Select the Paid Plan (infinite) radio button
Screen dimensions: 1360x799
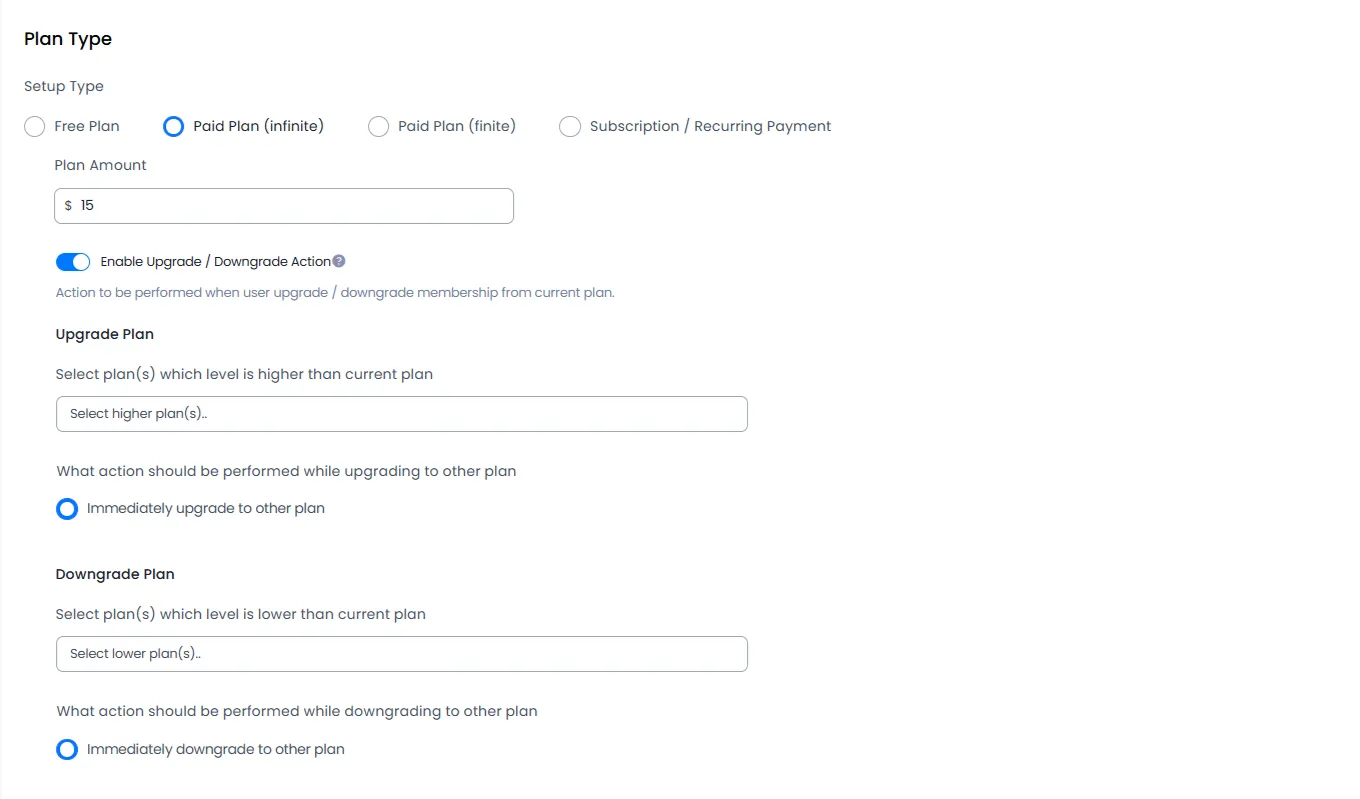coord(174,127)
